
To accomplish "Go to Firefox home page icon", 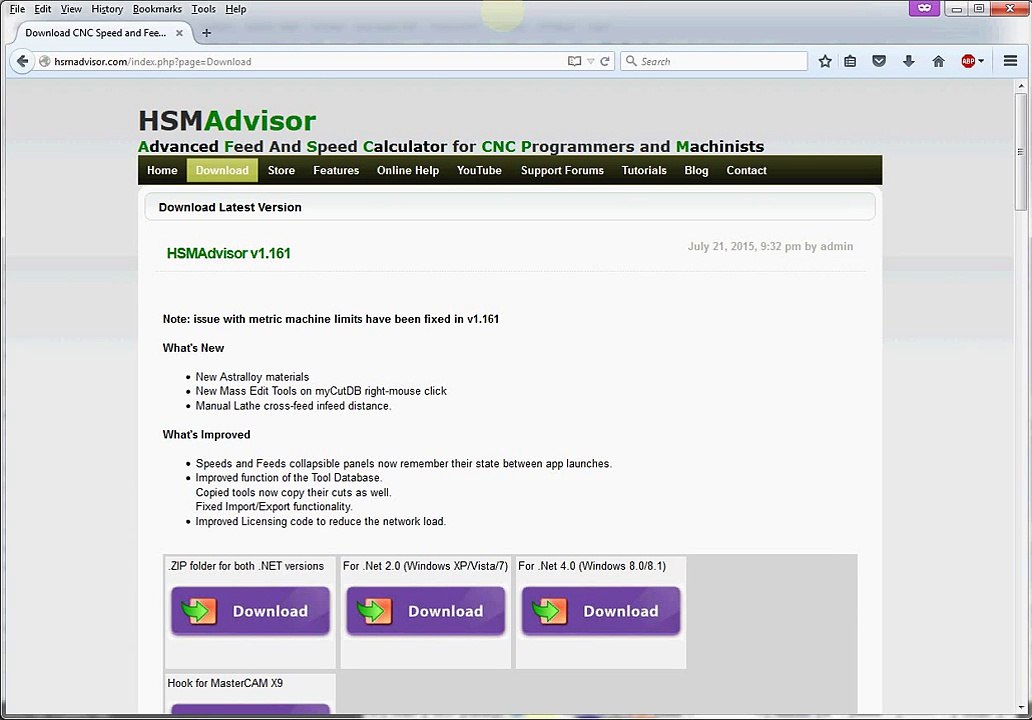I will [939, 61].
